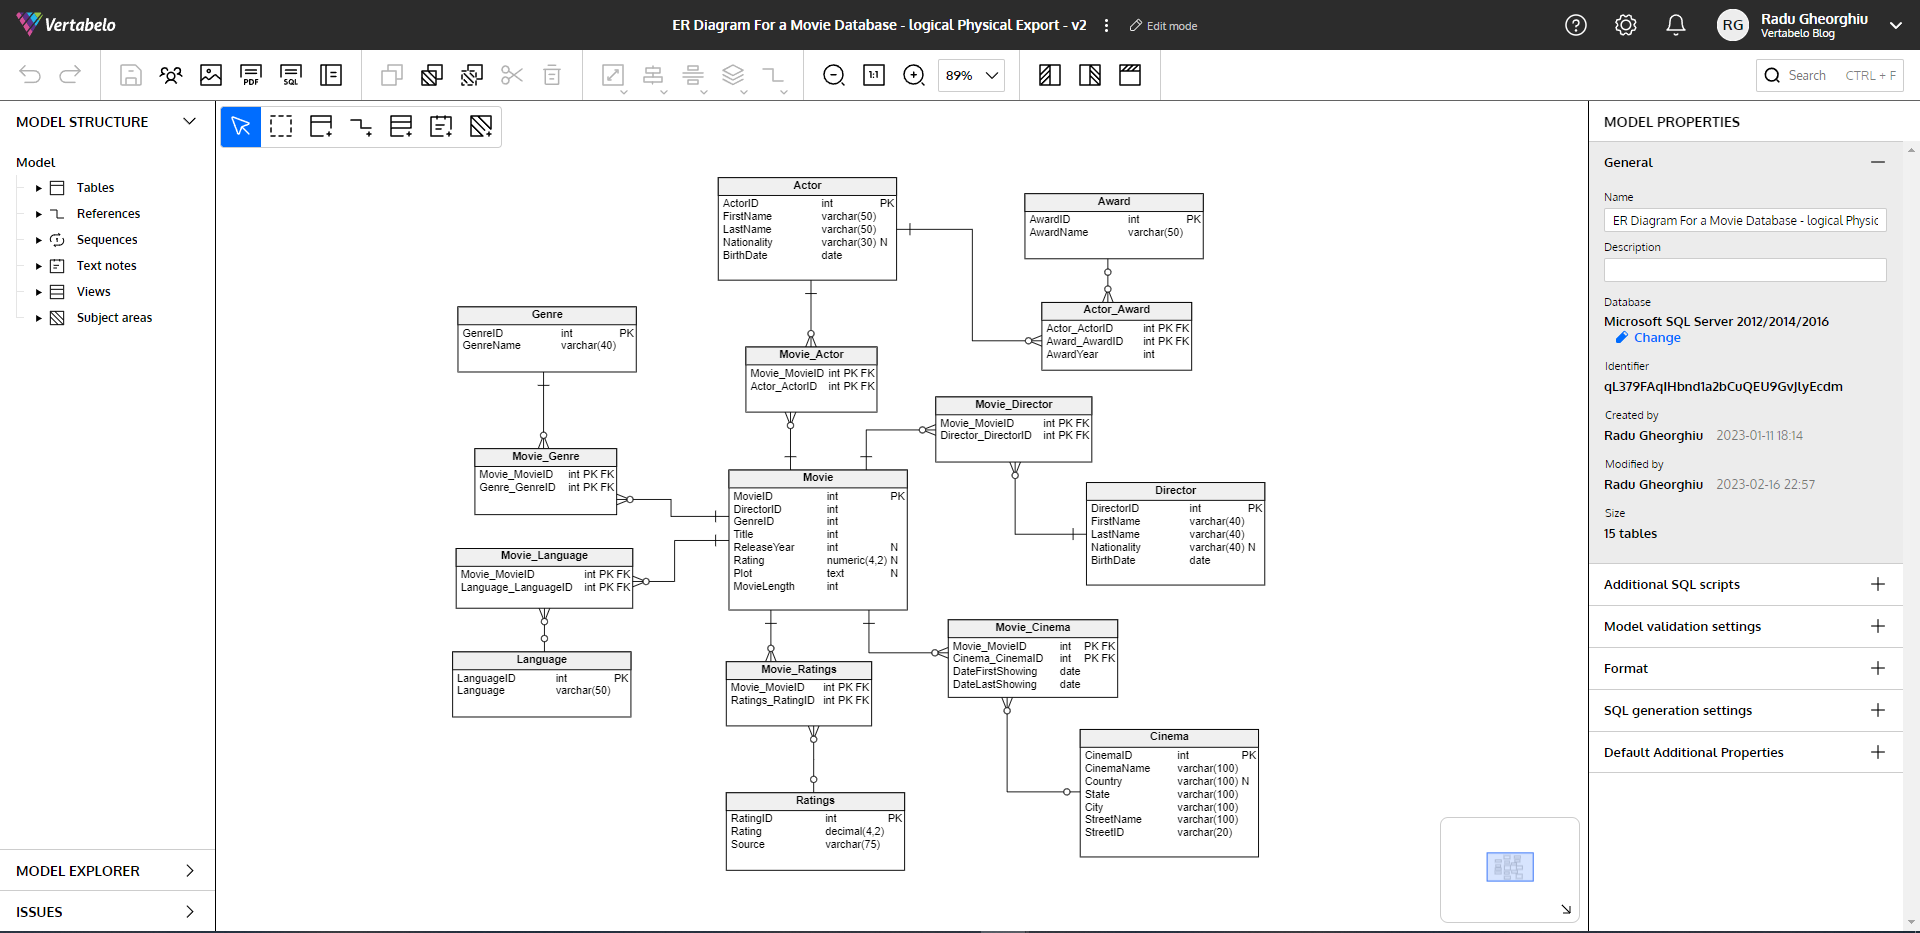This screenshot has width=1920, height=933.
Task: Collapse the Model Structure panel
Action: (190, 122)
